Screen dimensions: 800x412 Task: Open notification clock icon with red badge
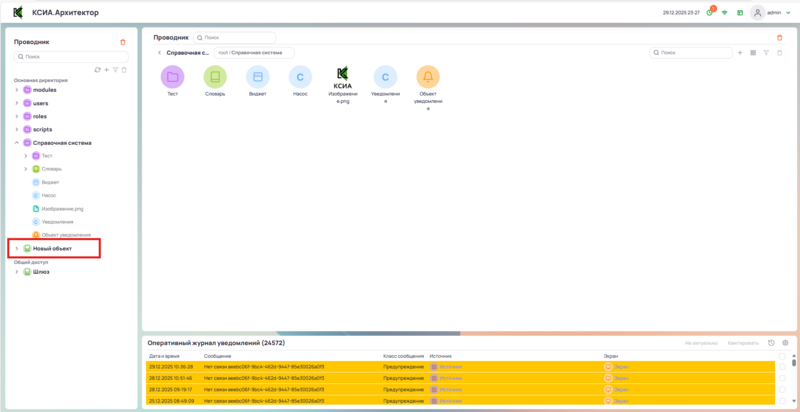(x=709, y=13)
